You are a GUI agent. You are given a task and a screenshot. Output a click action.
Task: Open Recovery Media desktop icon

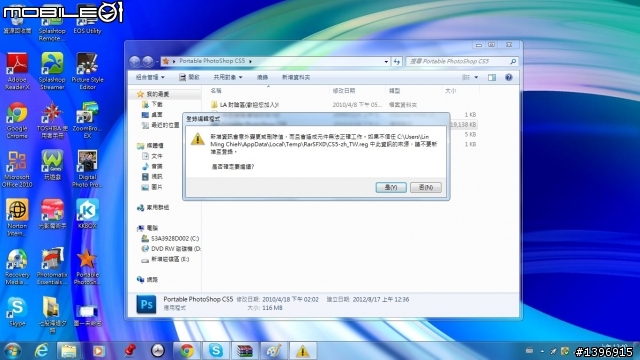coord(17,266)
